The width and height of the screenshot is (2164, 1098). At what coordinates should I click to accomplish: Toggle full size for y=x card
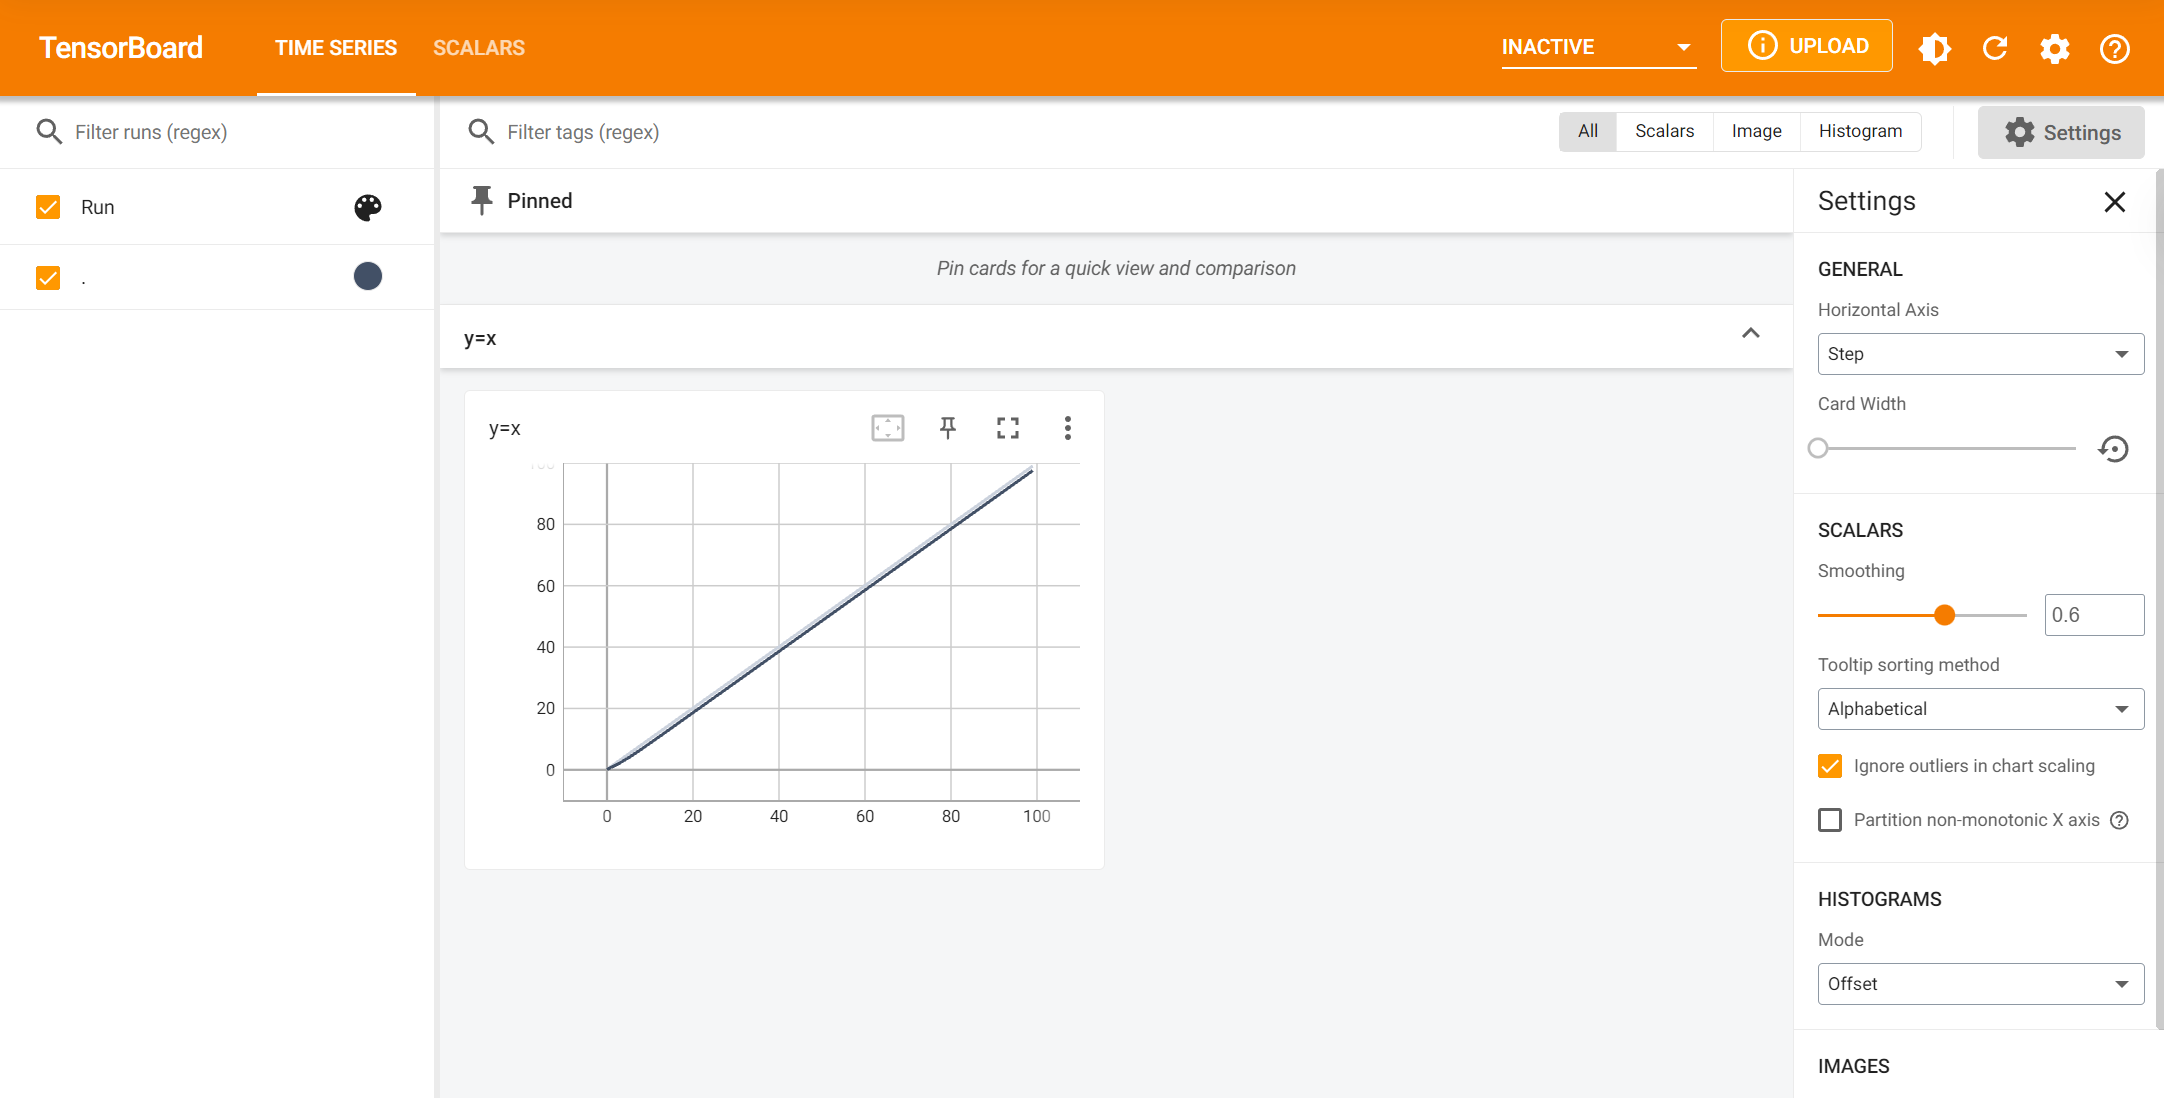click(1007, 428)
